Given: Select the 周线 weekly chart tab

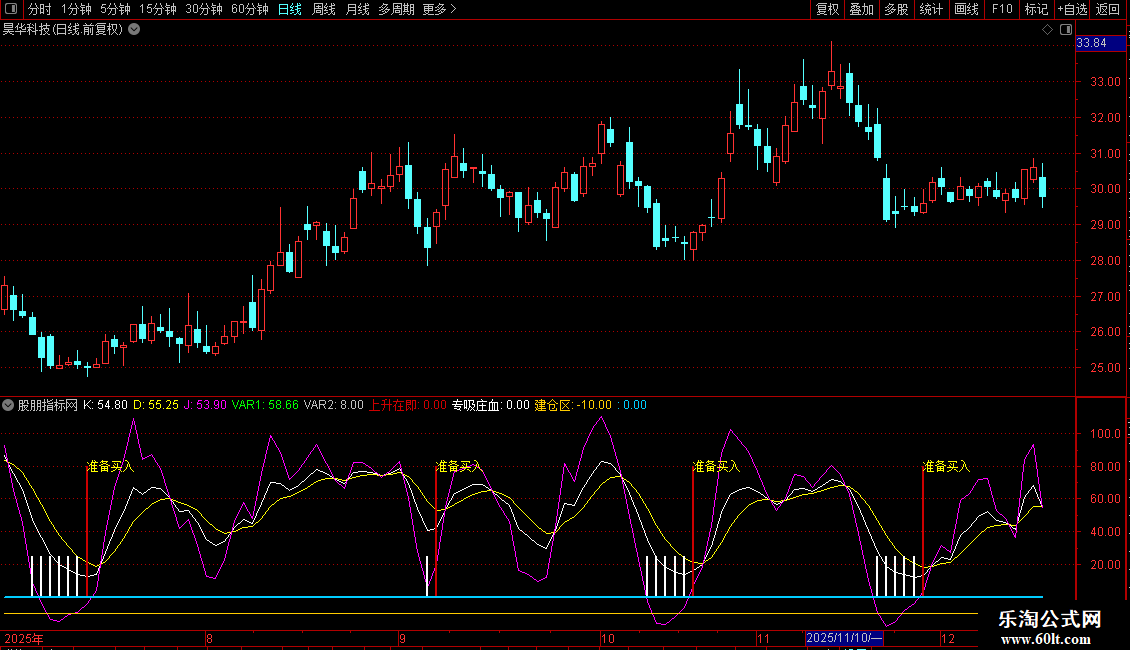Looking at the screenshot, I should pyautogui.click(x=324, y=10).
